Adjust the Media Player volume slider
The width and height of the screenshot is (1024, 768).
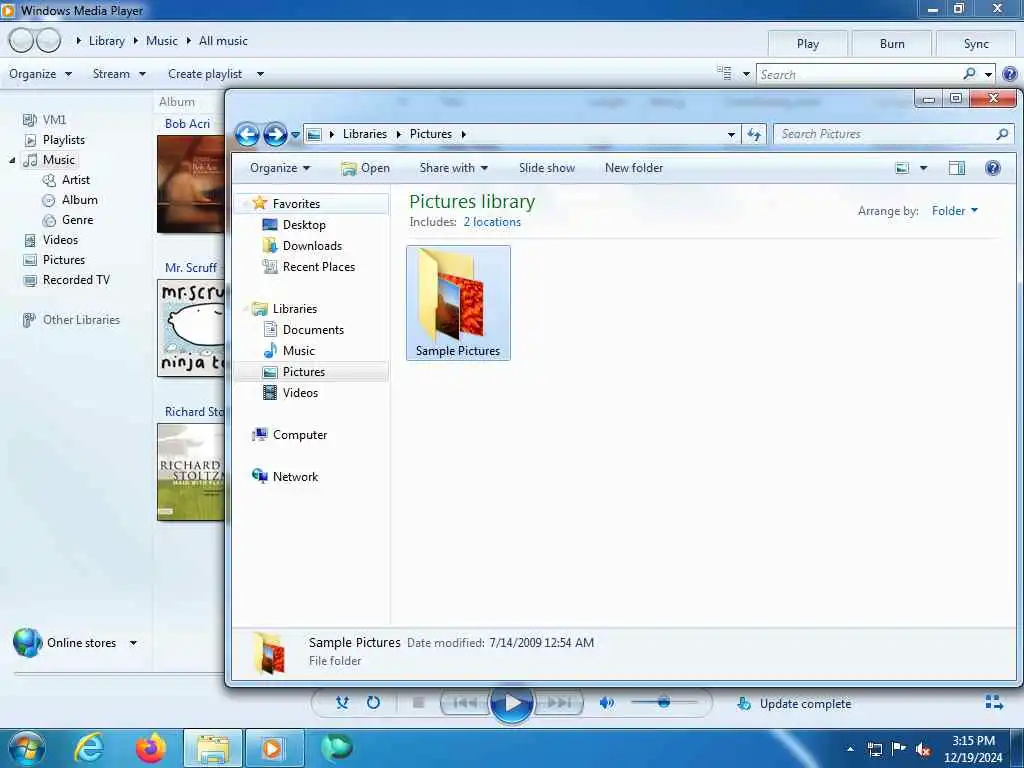(x=664, y=702)
